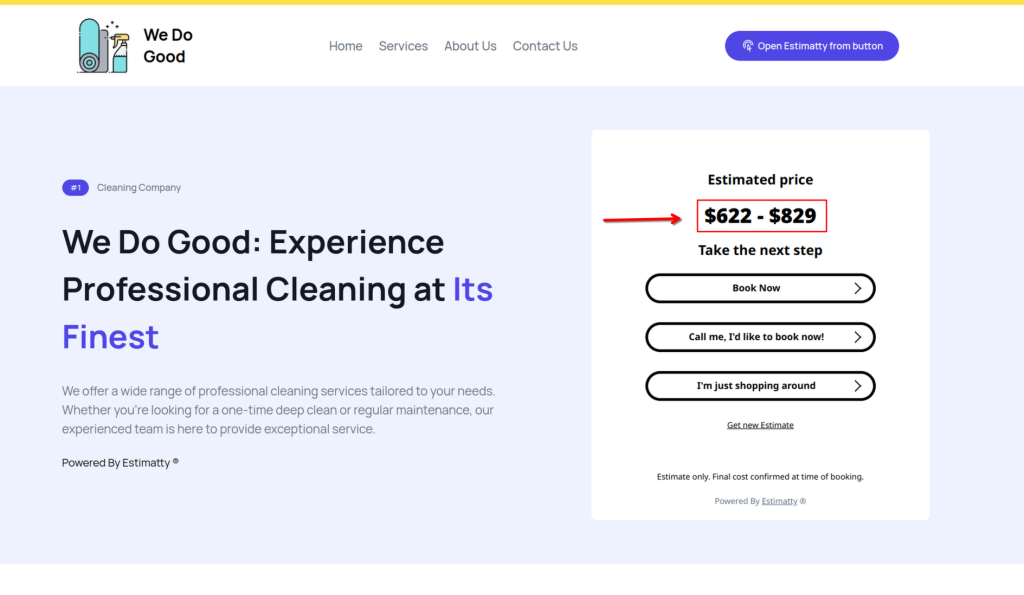This screenshot has width=1024, height=595.
Task: Click the $622 - $829 estimated price
Action: click(761, 216)
